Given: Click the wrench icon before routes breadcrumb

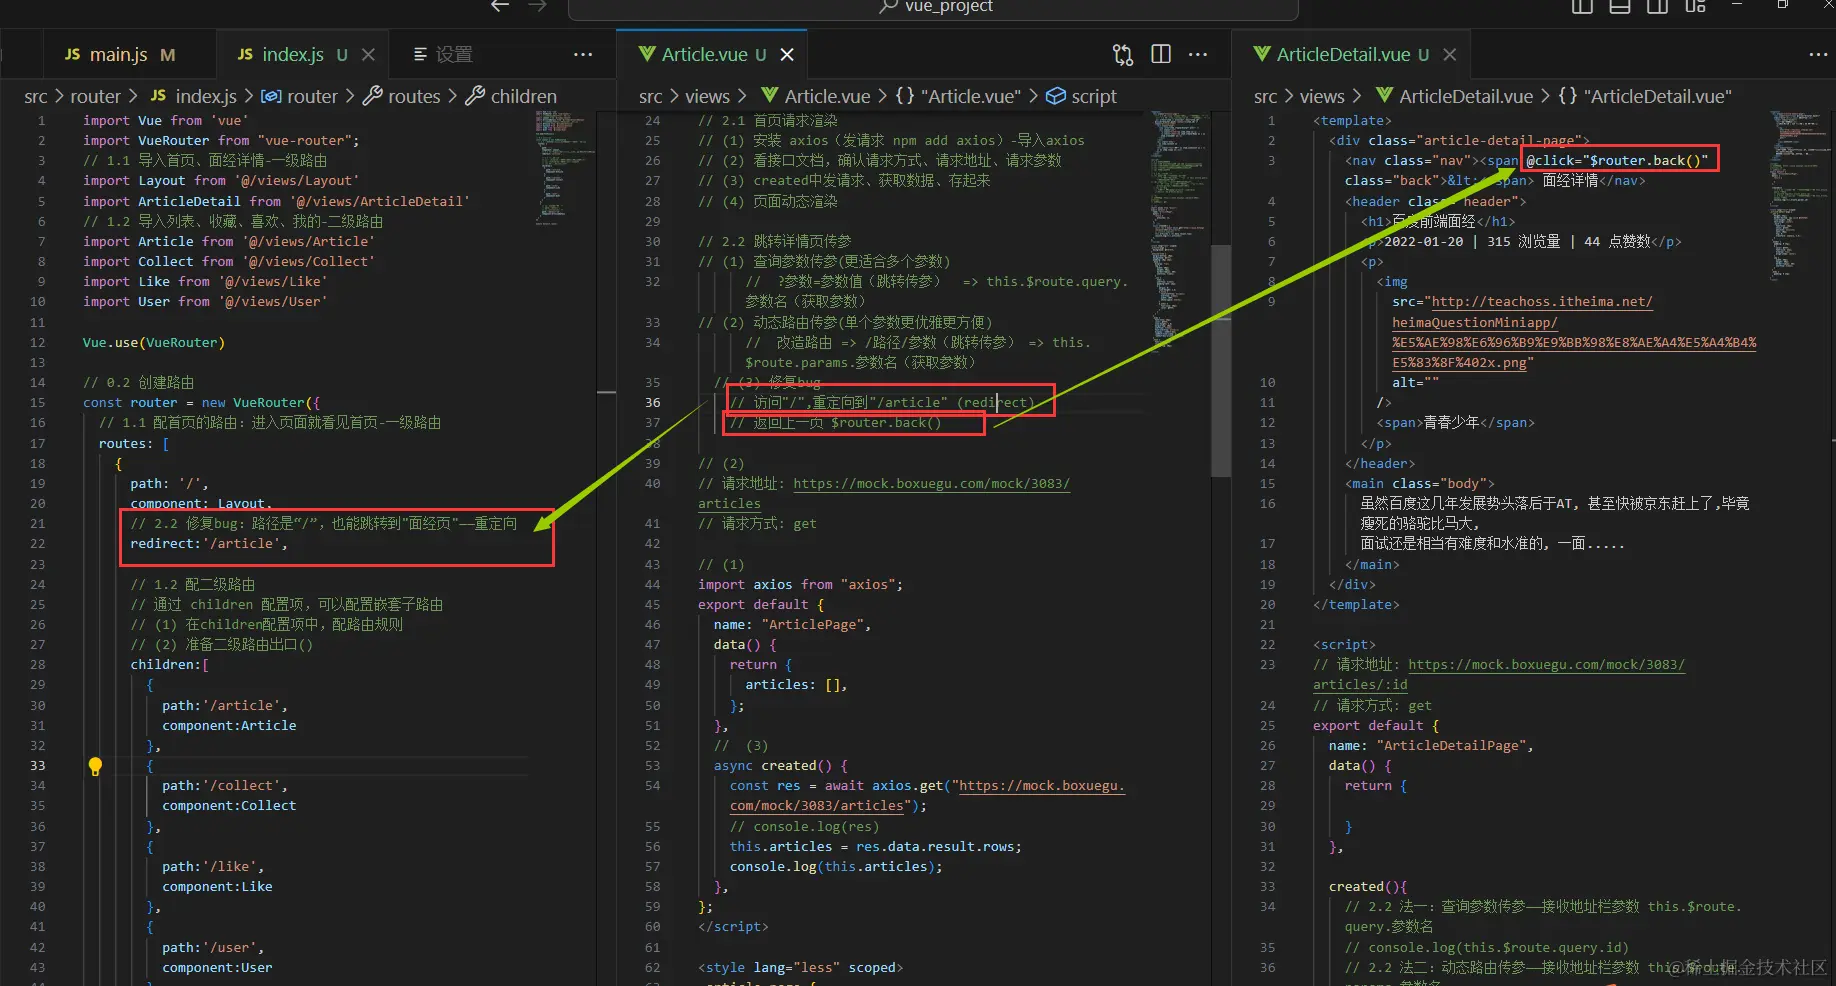Looking at the screenshot, I should 372,96.
